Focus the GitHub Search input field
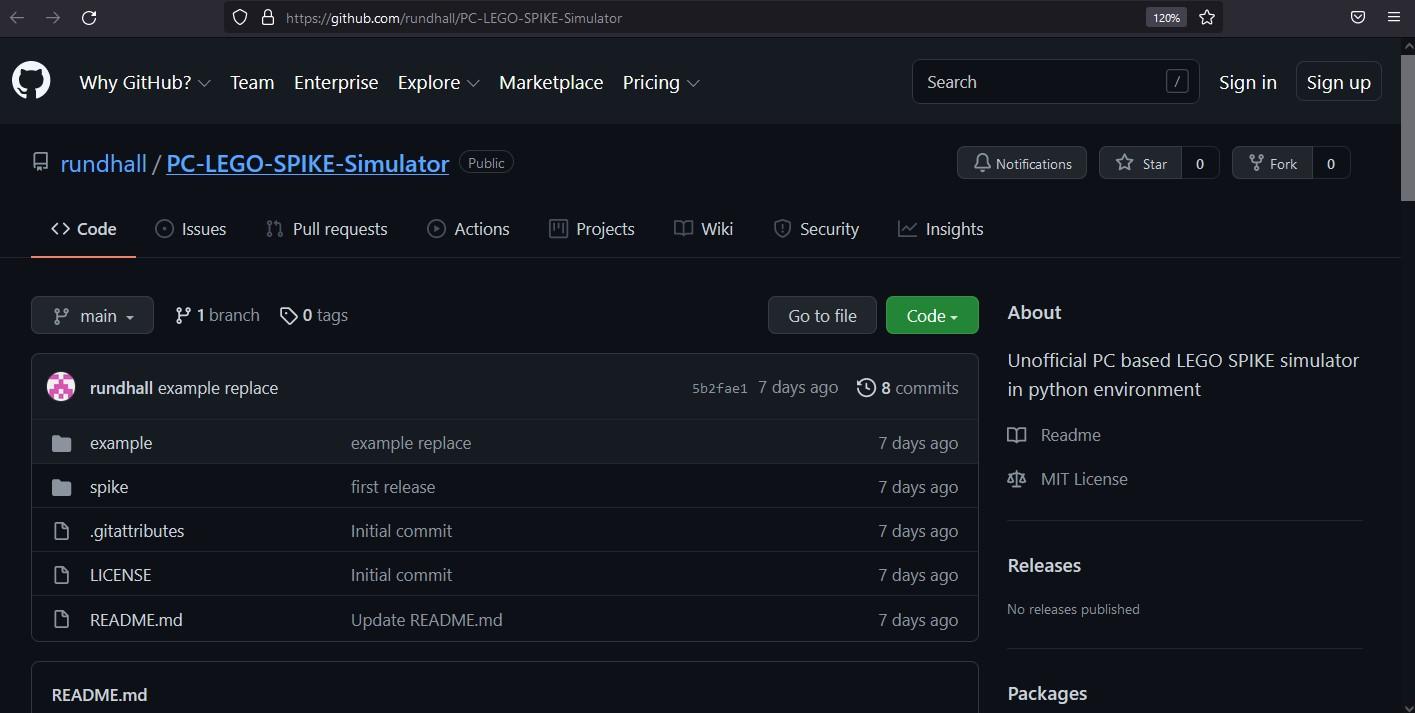This screenshot has height=713, width=1415. [1056, 82]
